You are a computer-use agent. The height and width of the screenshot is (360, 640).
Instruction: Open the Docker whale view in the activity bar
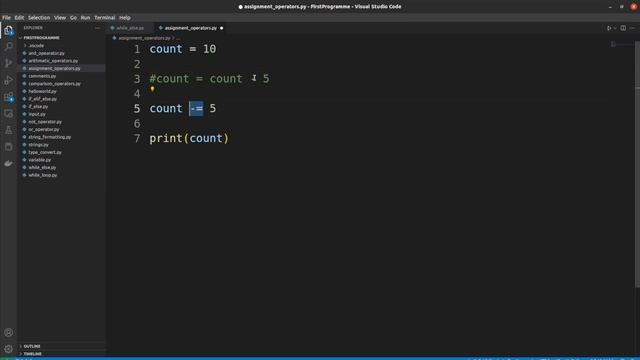click(x=8, y=164)
